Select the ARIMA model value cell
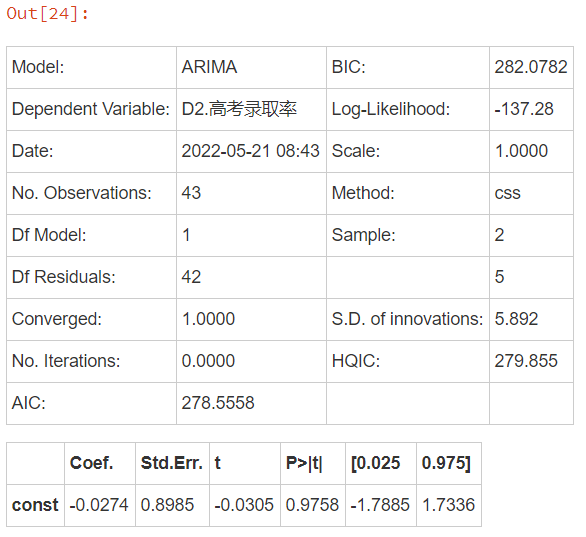This screenshot has width=586, height=537. pyautogui.click(x=251, y=67)
